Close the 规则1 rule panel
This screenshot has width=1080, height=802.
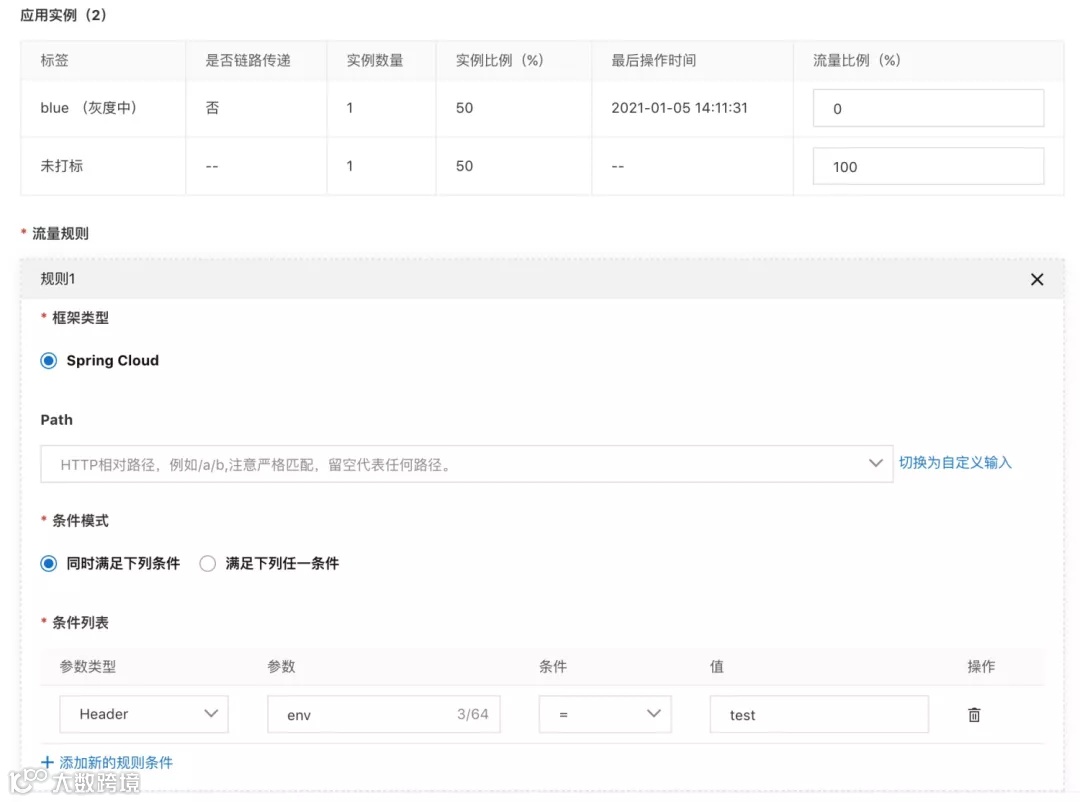[1037, 279]
